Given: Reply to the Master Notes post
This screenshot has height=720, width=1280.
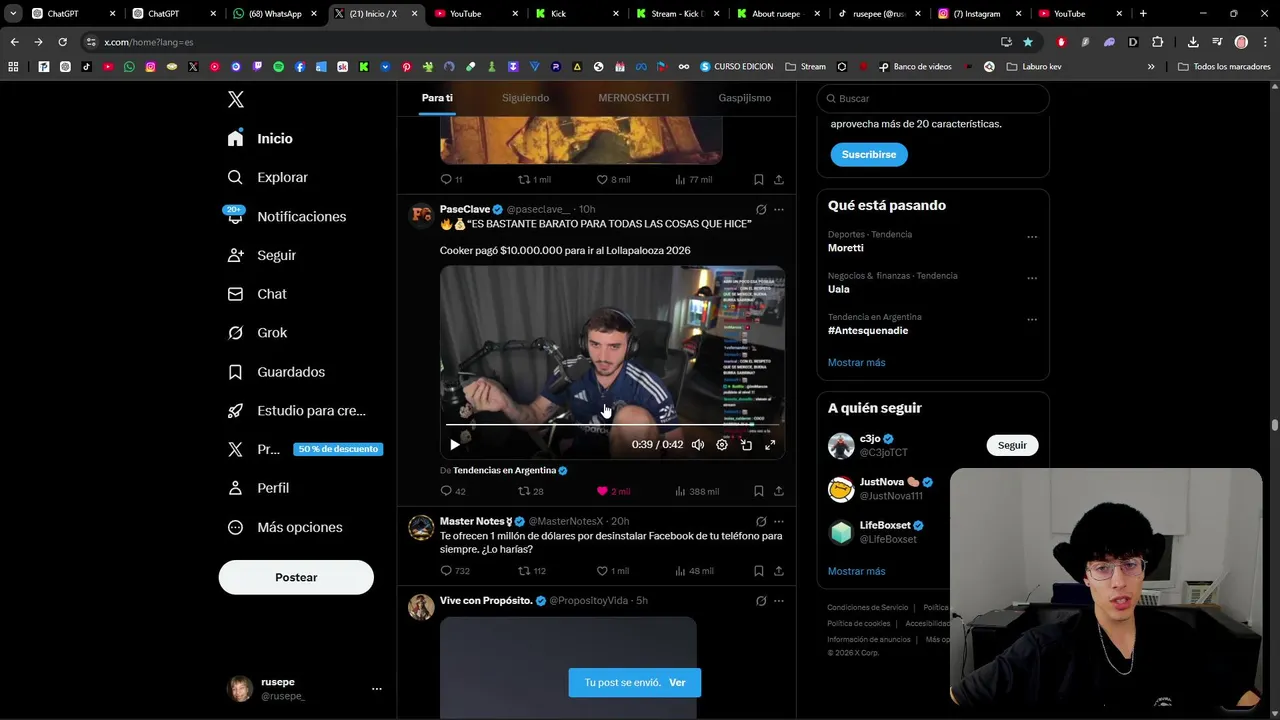Looking at the screenshot, I should coord(455,571).
